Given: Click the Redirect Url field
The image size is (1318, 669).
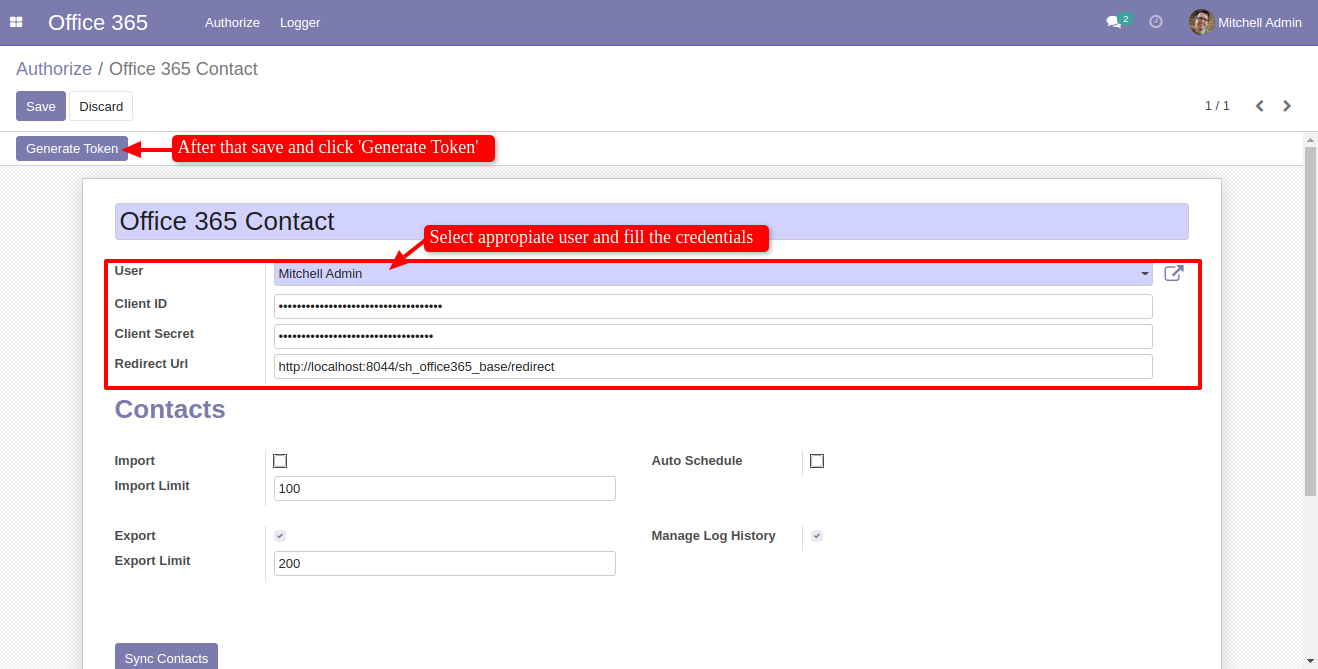Looking at the screenshot, I should pos(713,366).
